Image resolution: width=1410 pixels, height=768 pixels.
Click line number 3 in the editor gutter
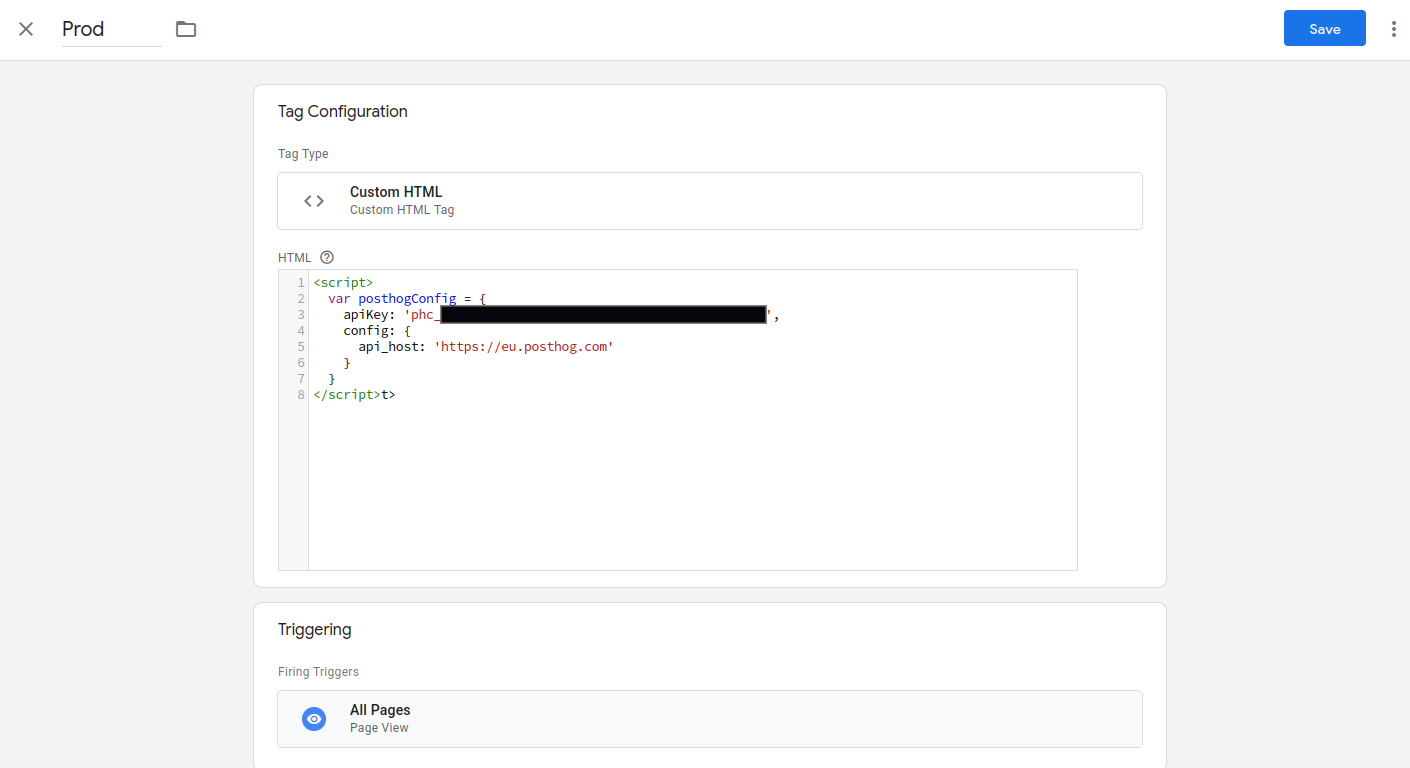pos(301,314)
